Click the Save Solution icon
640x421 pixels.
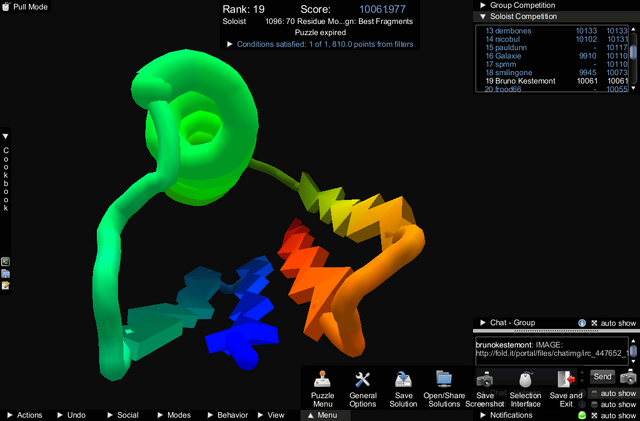point(403,379)
